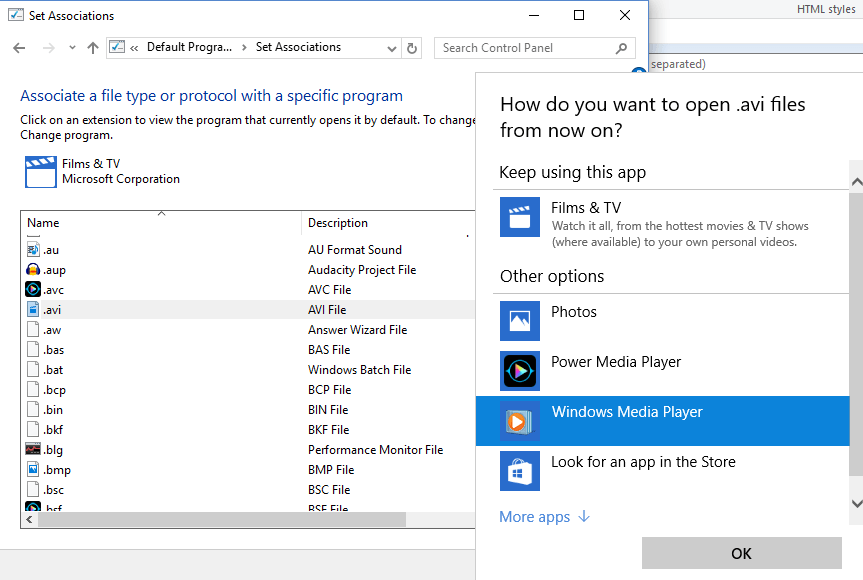The height and width of the screenshot is (580, 863).
Task: Click the .avi file icon
Action: click(33, 309)
